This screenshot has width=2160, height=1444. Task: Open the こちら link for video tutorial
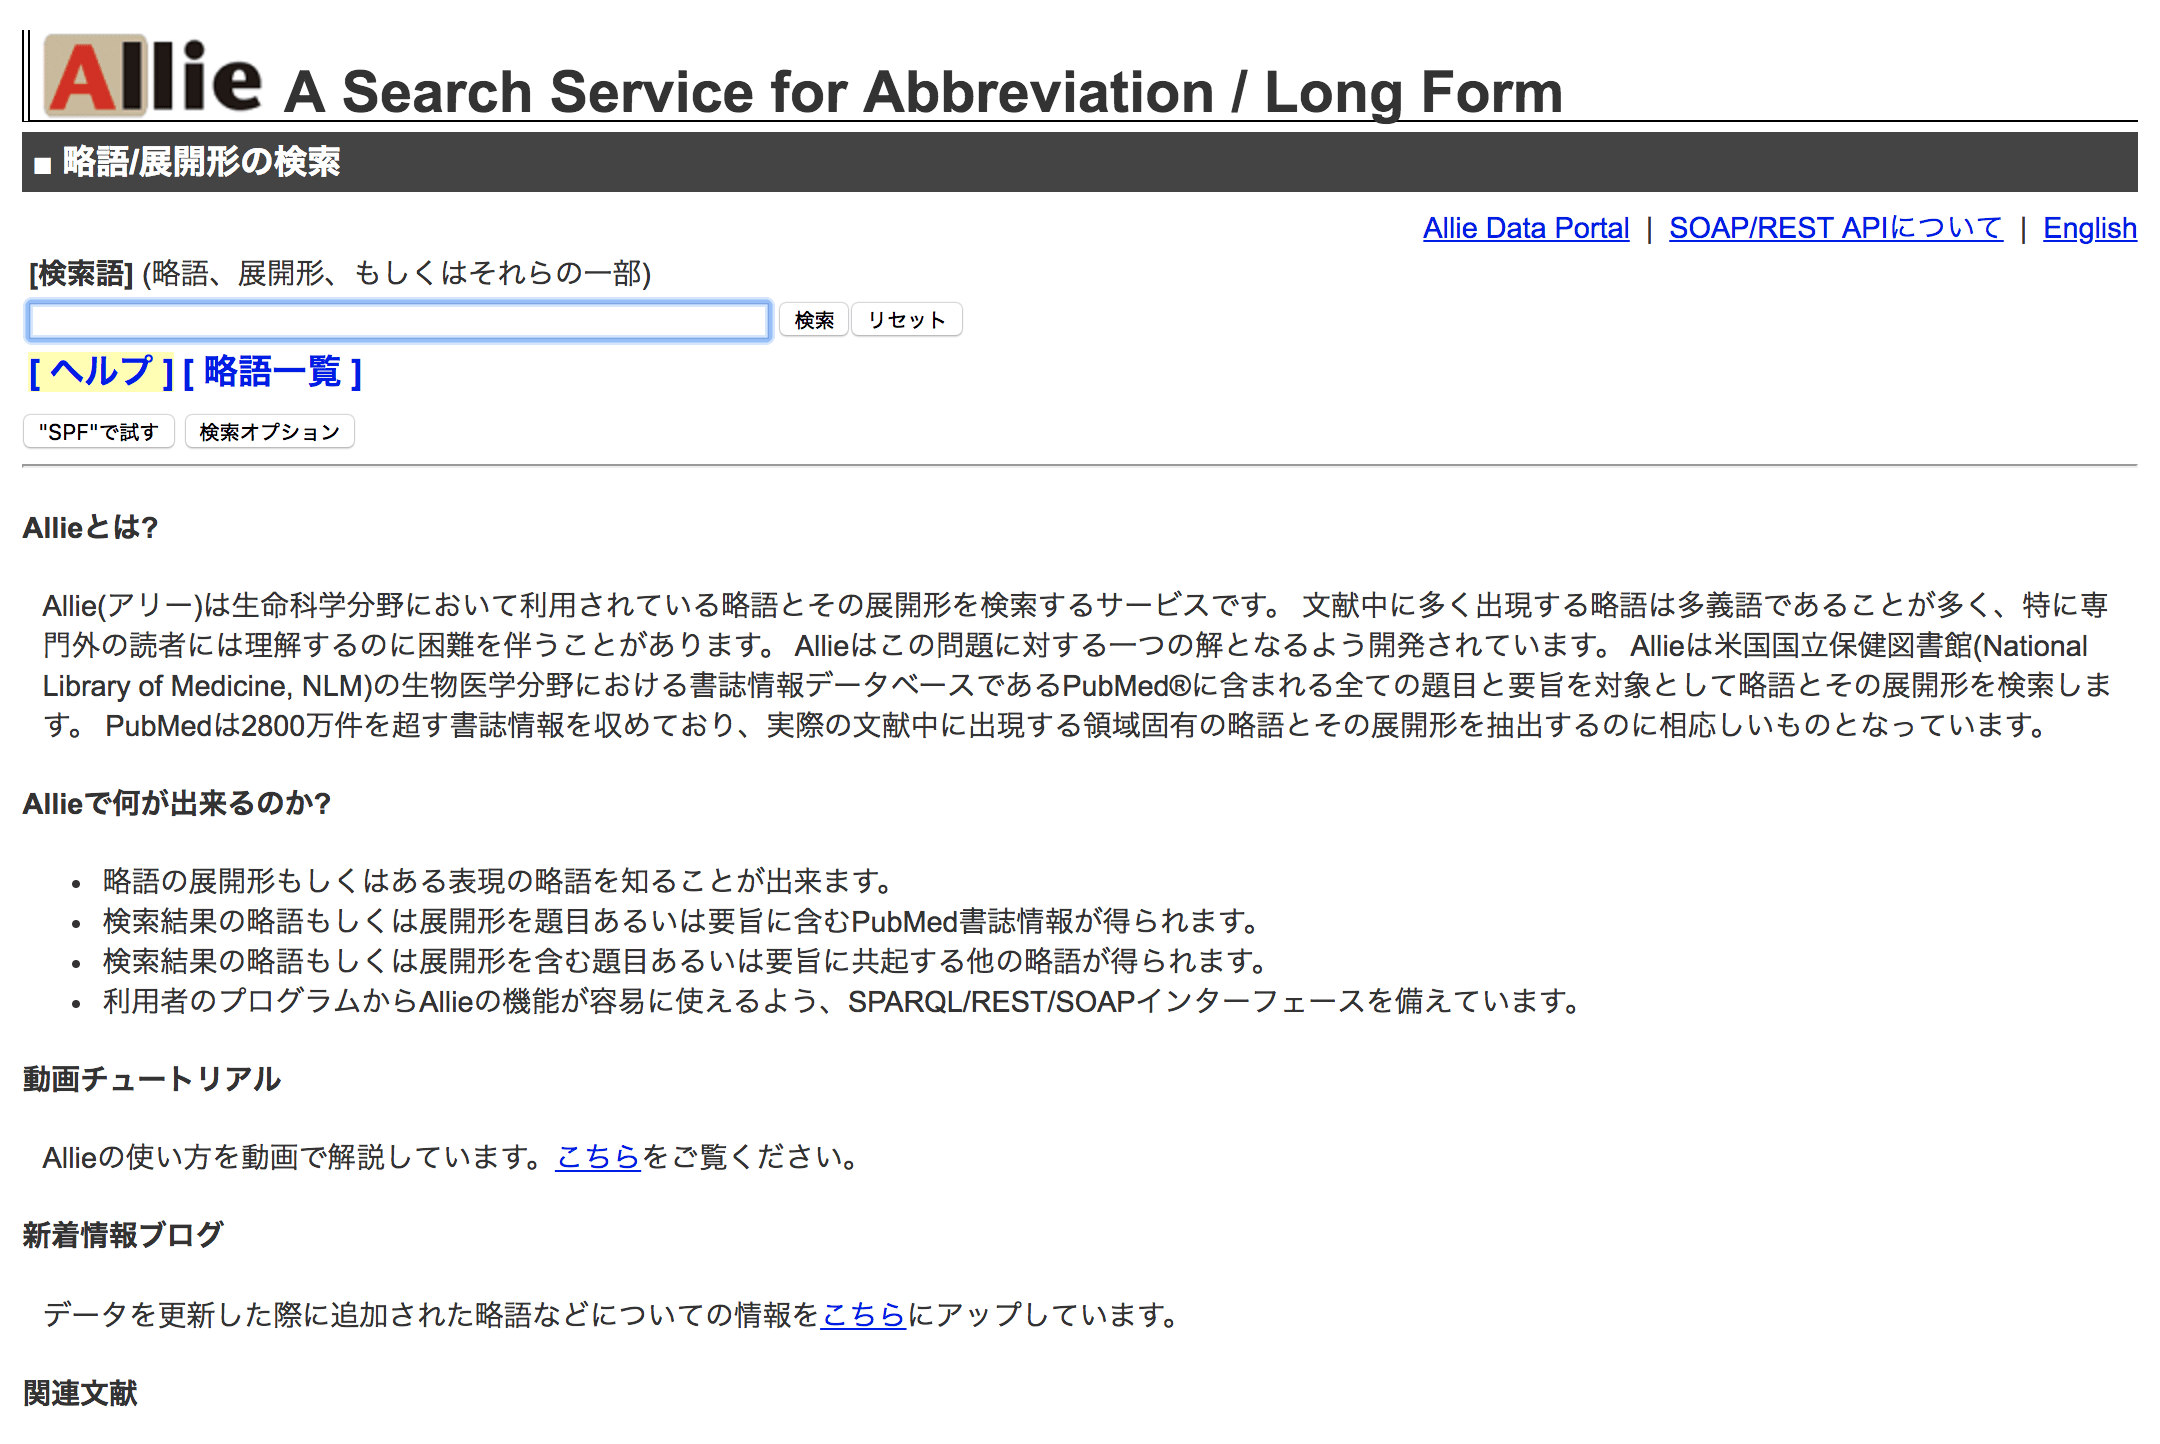(x=597, y=1157)
